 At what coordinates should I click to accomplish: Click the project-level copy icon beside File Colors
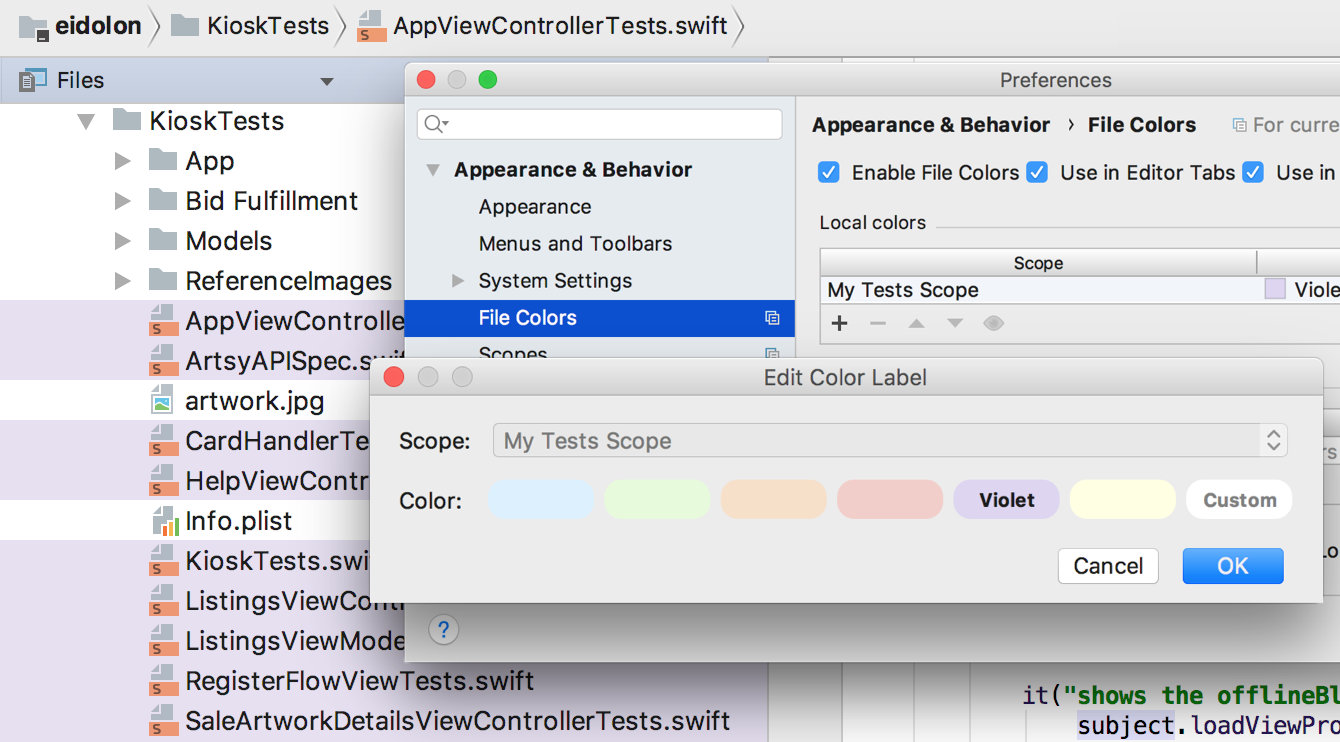pos(772,318)
